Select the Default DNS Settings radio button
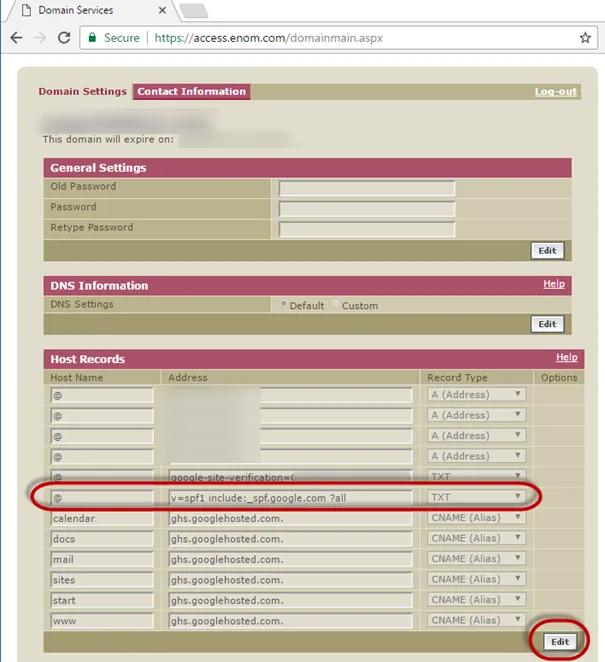Viewport: 605px width, 662px height. coord(284,305)
